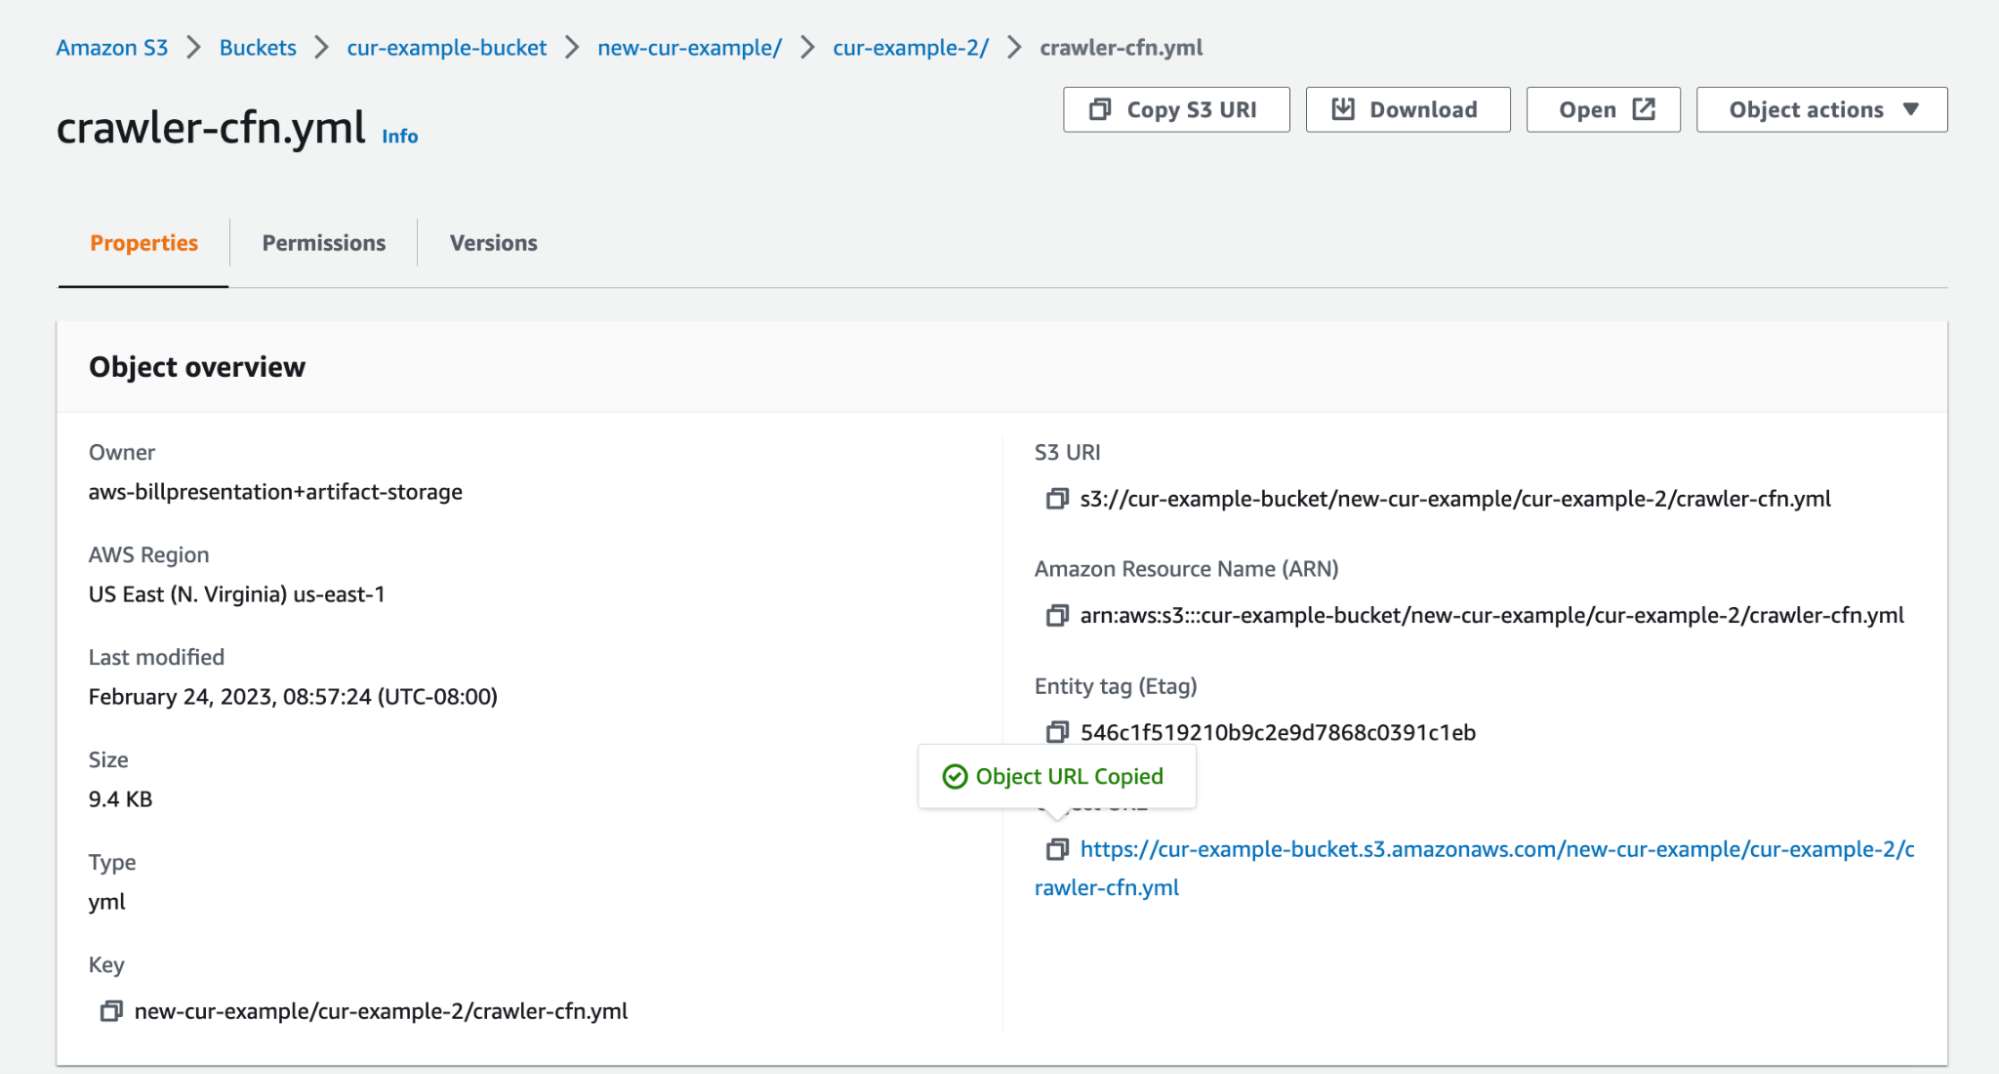The width and height of the screenshot is (1999, 1074).
Task: Open the Object actions dropdown
Action: [x=1821, y=109]
